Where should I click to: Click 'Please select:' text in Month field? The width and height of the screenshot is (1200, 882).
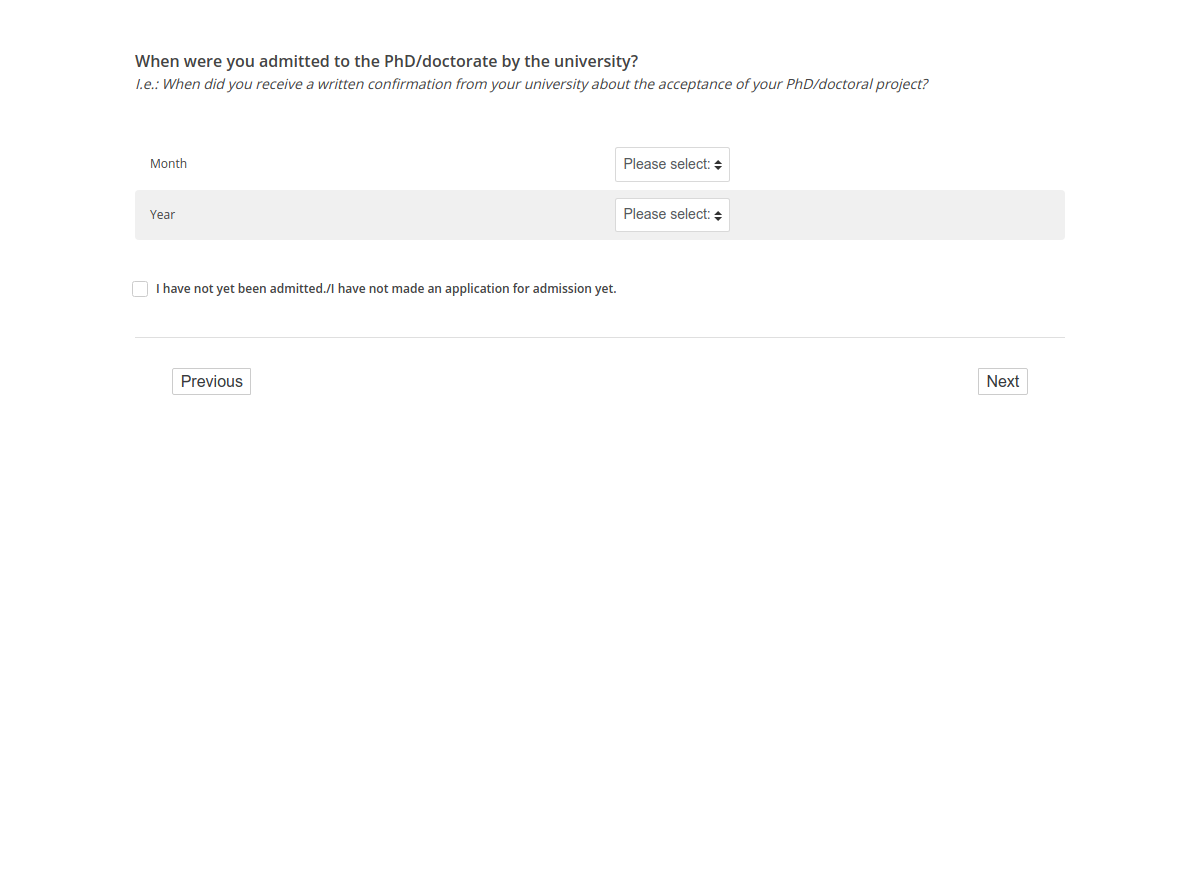[666, 165]
